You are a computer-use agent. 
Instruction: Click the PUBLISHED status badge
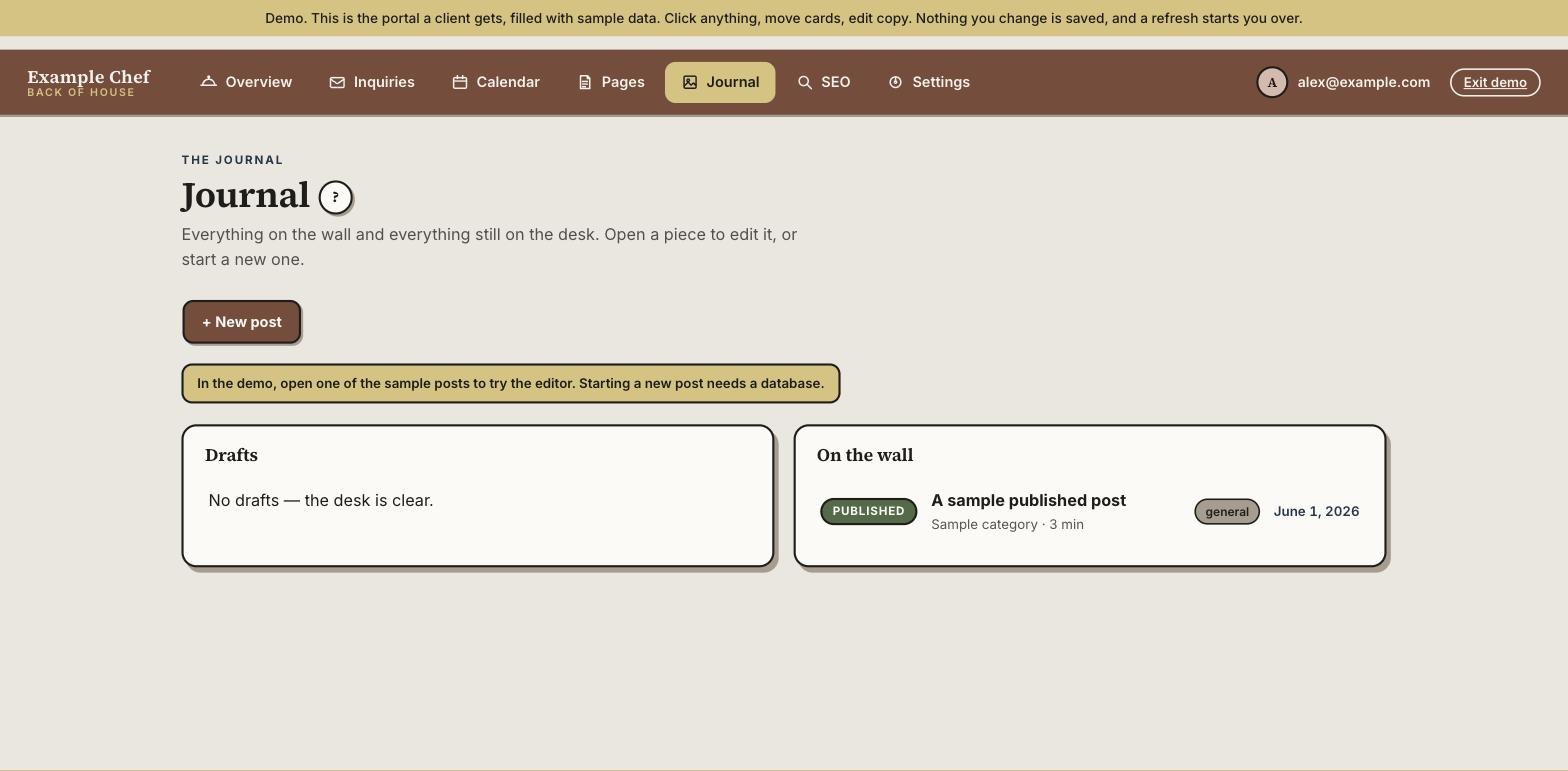coord(868,511)
